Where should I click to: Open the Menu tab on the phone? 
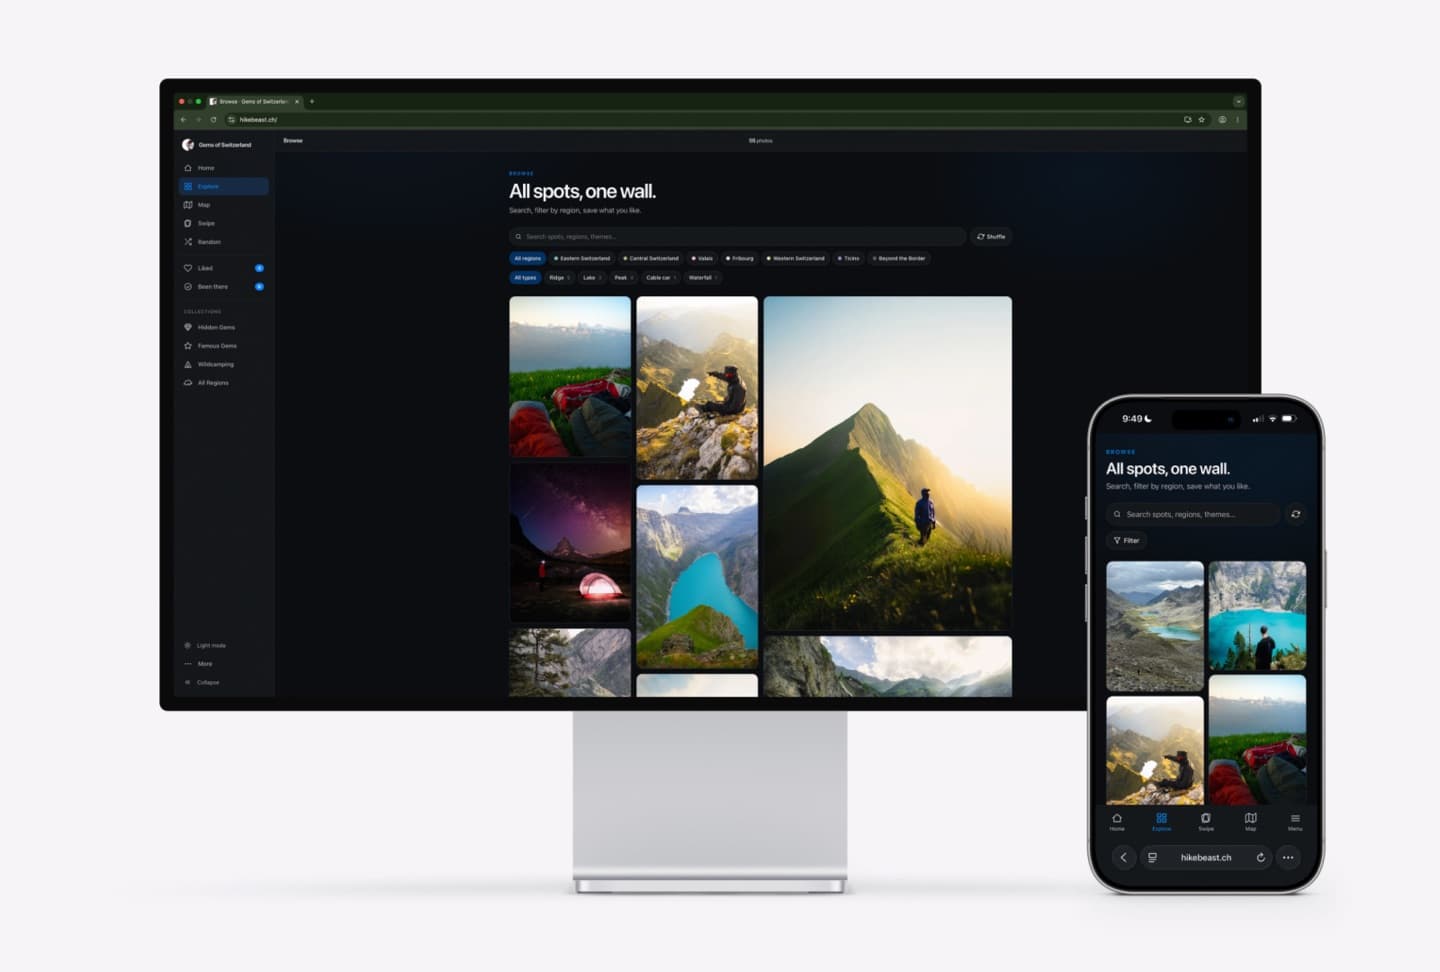pyautogui.click(x=1295, y=821)
